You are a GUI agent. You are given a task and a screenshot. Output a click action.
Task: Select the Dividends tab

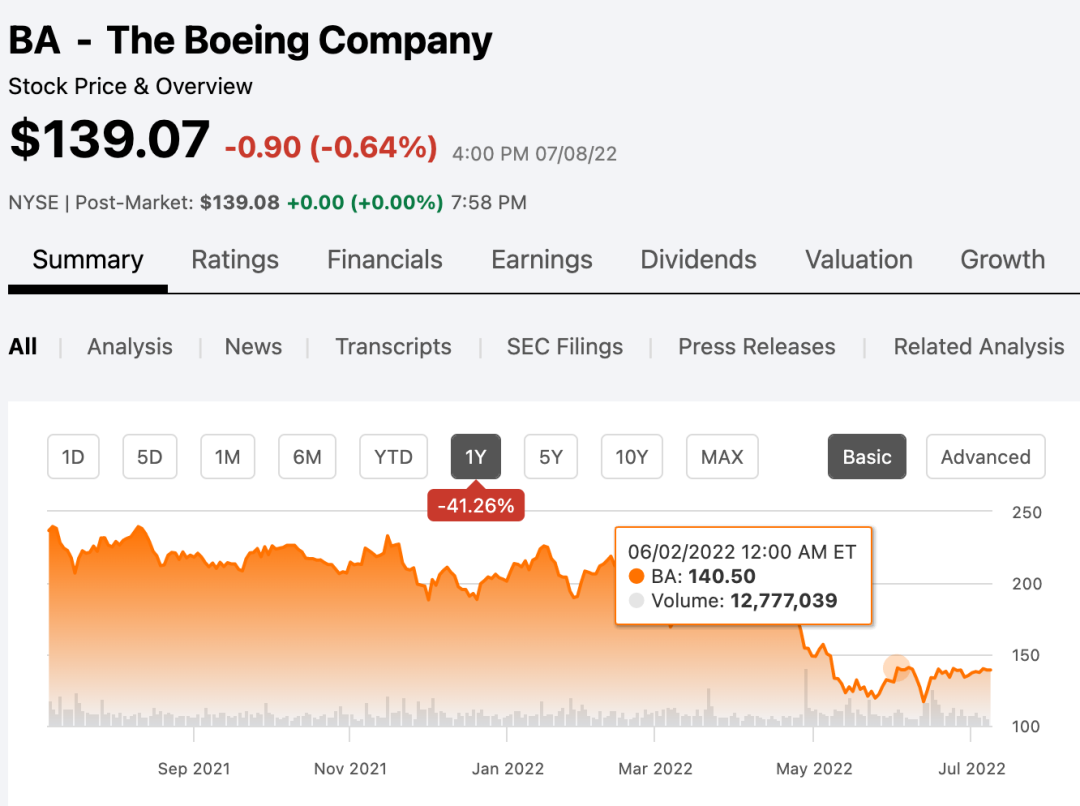(x=698, y=260)
